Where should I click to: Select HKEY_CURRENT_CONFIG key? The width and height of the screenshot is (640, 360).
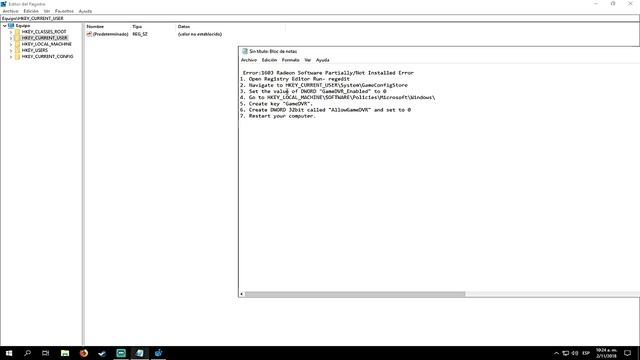point(47,56)
